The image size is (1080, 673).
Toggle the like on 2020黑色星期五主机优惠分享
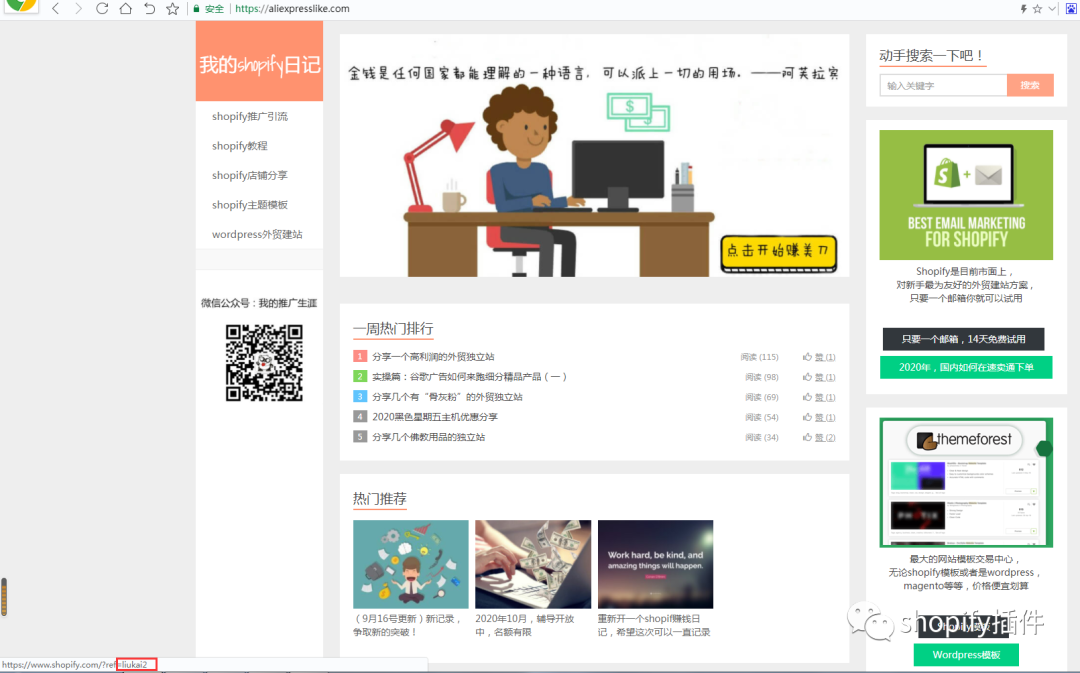click(808, 417)
